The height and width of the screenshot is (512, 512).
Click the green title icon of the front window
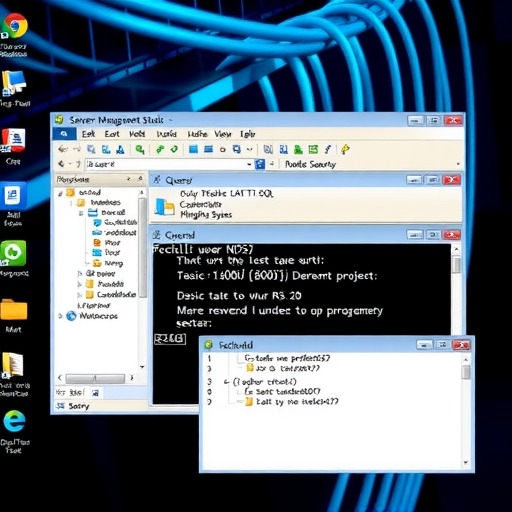pyautogui.click(x=209, y=345)
